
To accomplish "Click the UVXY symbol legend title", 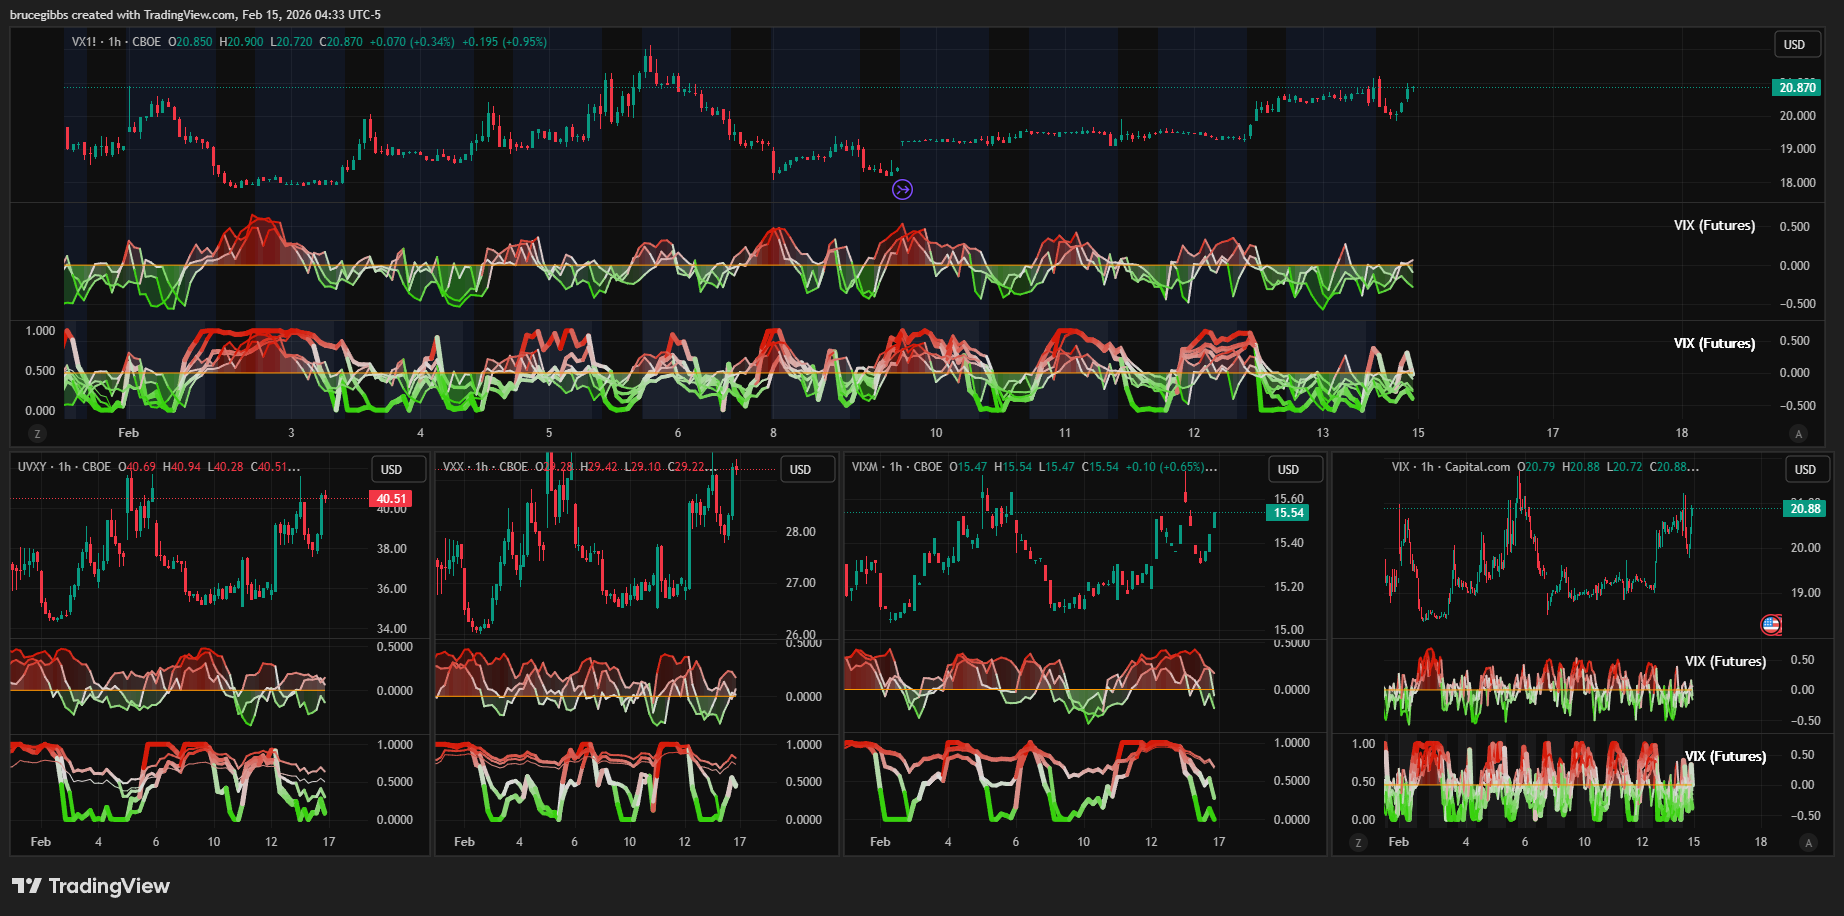I will [x=32, y=467].
